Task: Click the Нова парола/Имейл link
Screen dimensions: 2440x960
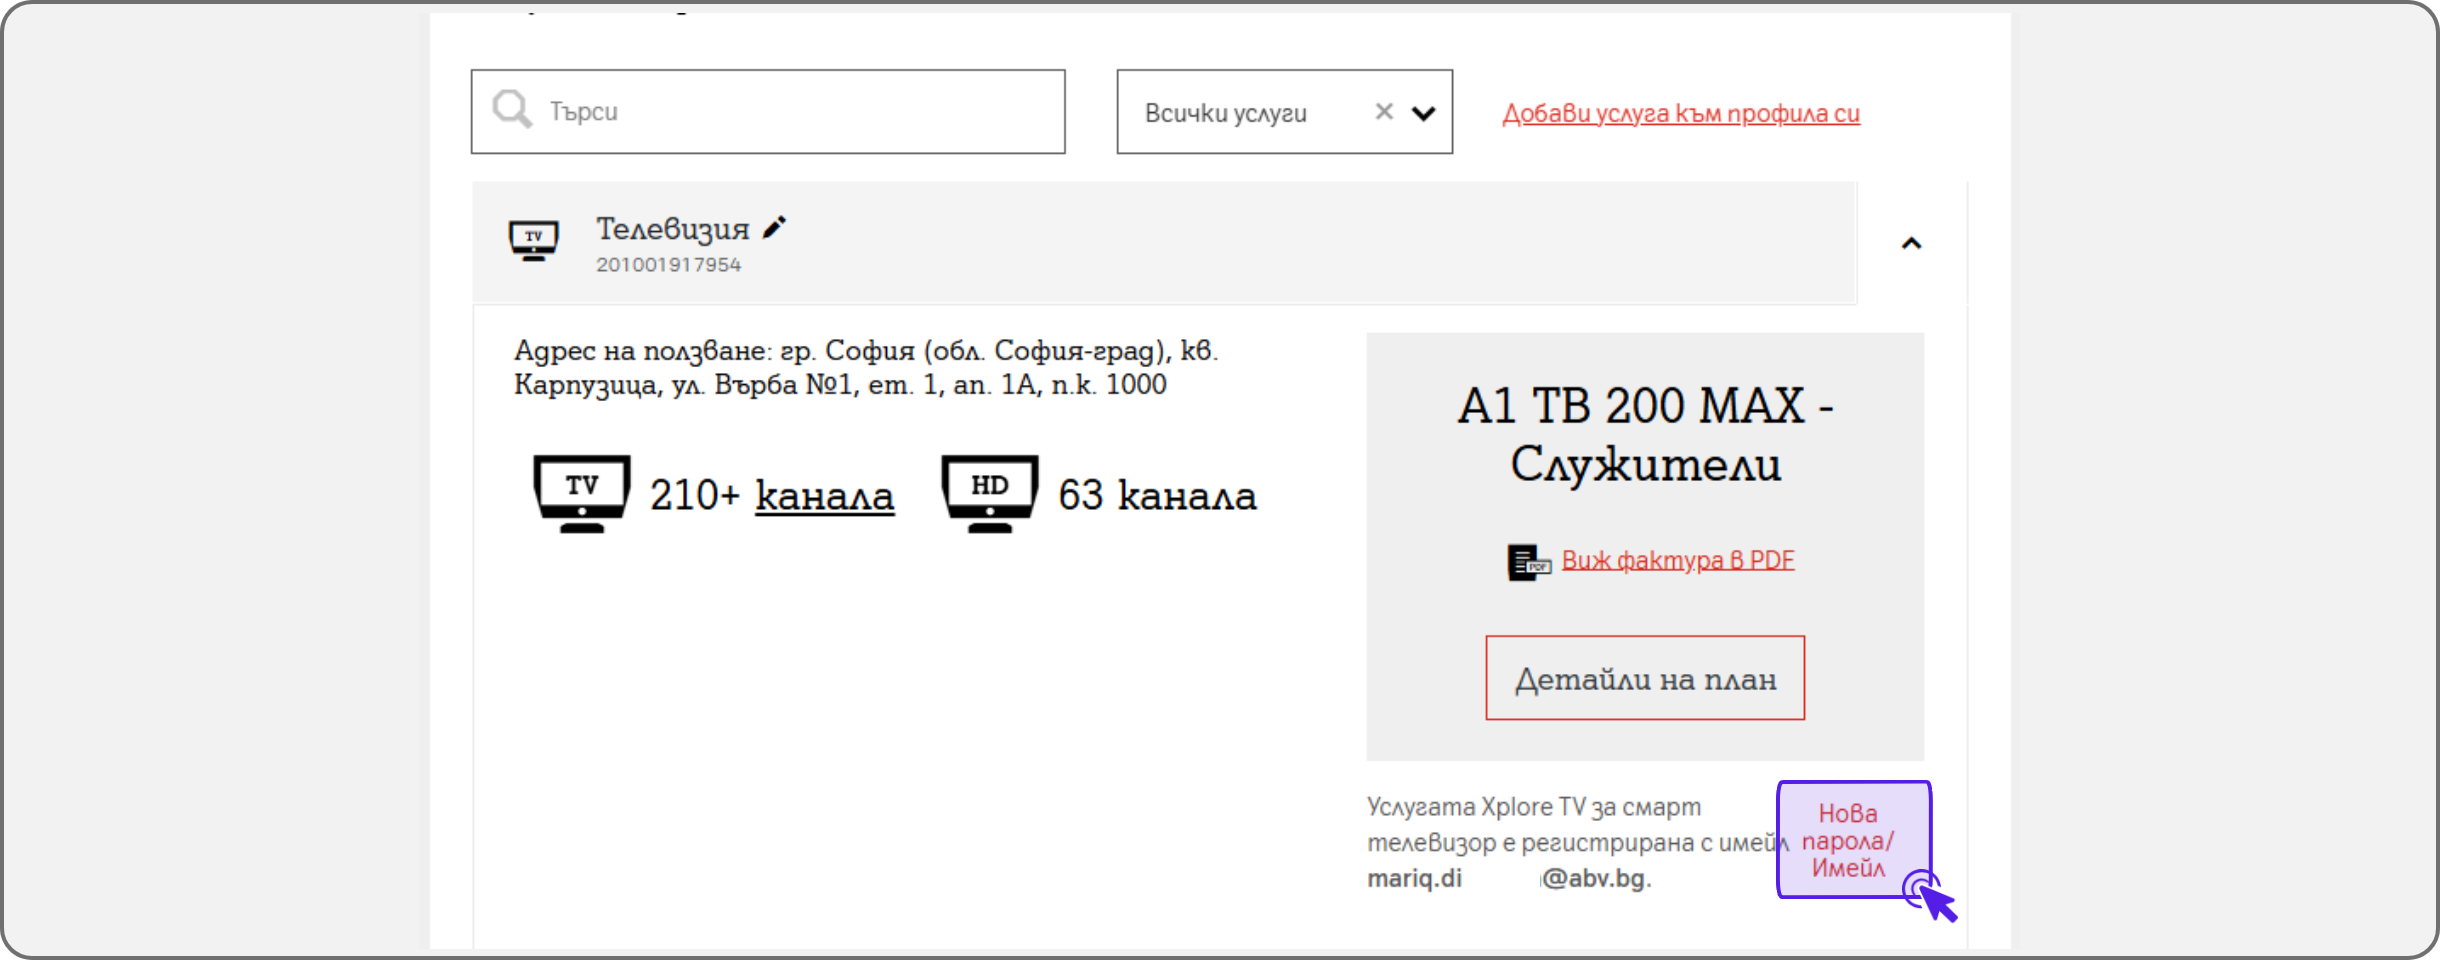Action: click(x=1848, y=840)
